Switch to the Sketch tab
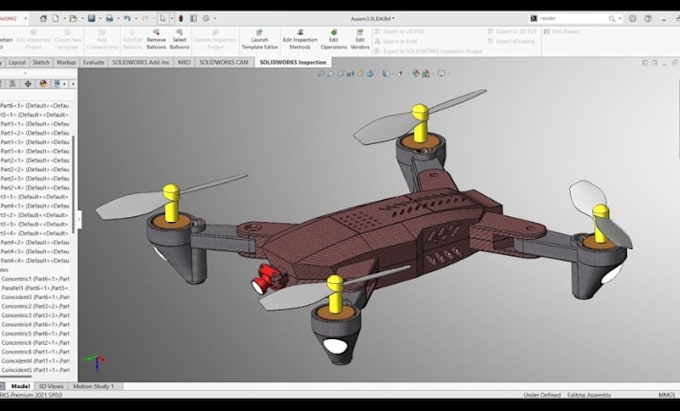This screenshot has height=411, width=680. coord(41,62)
